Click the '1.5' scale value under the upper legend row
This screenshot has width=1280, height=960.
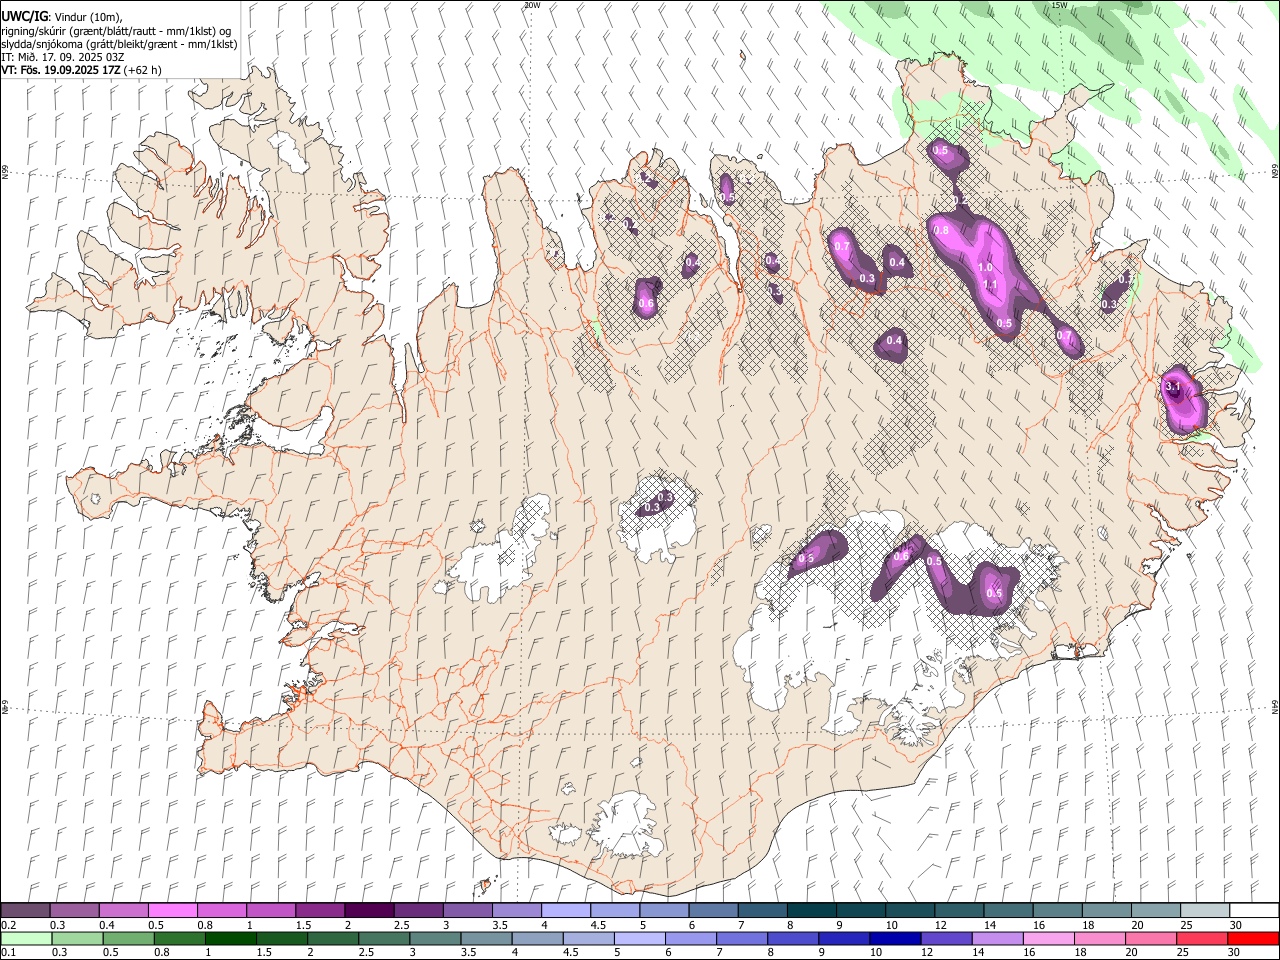(303, 925)
